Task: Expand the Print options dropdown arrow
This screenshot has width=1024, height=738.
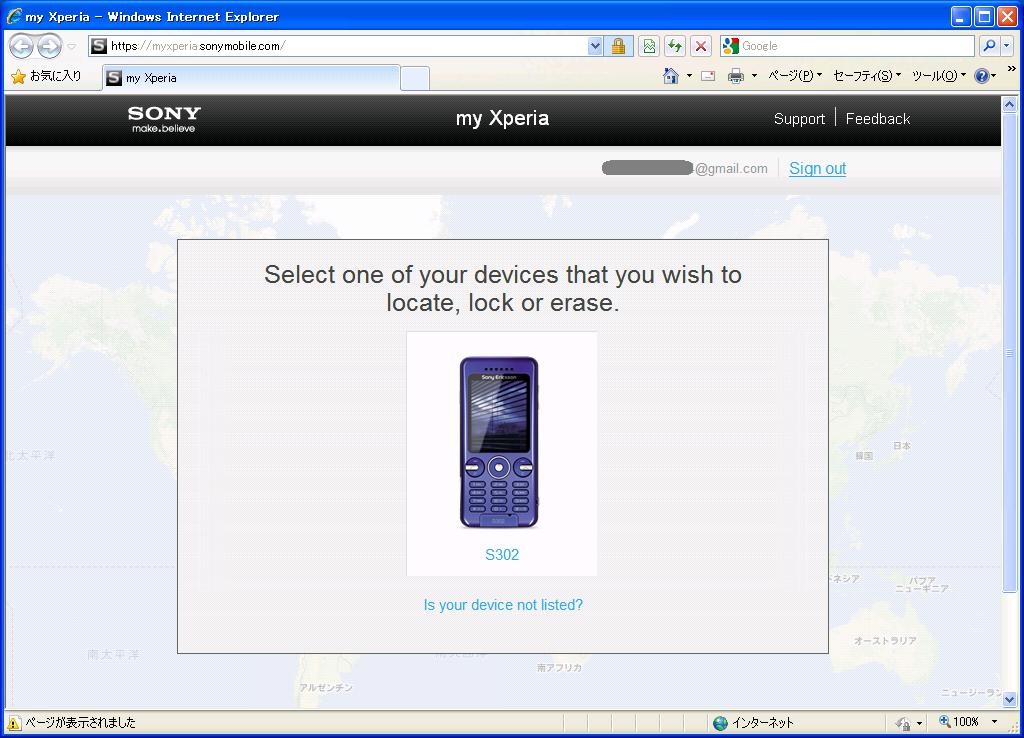Action: 754,76
